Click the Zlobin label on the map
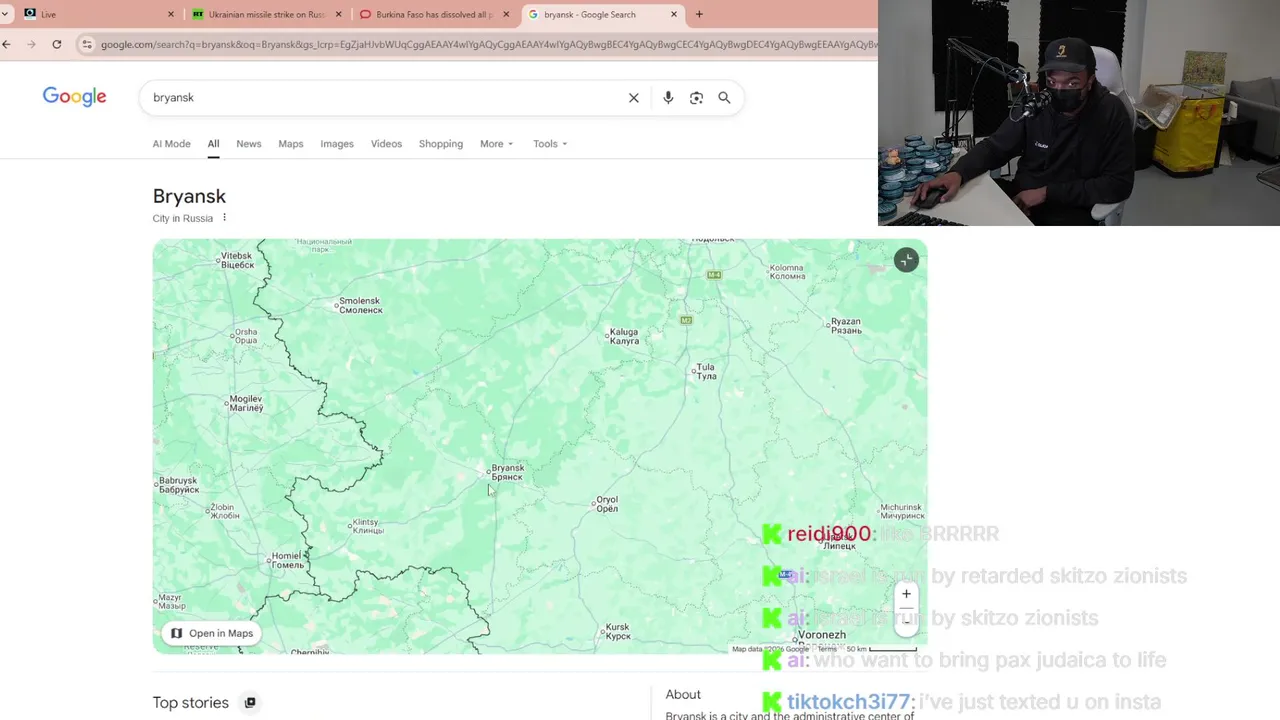The height and width of the screenshot is (720, 1280). click(223, 511)
